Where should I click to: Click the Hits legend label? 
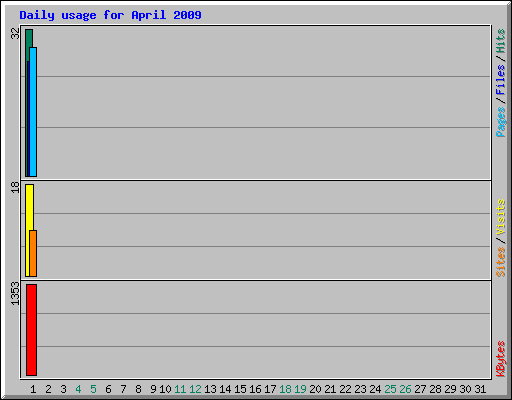[x=500, y=41]
